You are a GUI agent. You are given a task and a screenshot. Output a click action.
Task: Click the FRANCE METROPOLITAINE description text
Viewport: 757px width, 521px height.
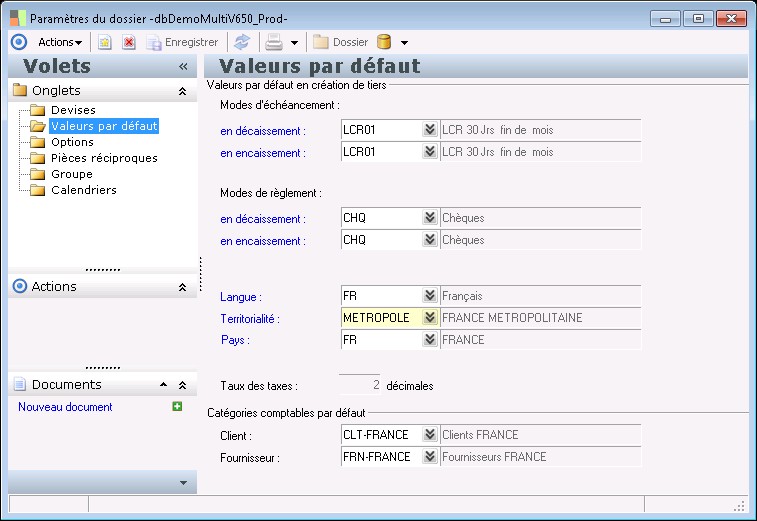(x=512, y=318)
